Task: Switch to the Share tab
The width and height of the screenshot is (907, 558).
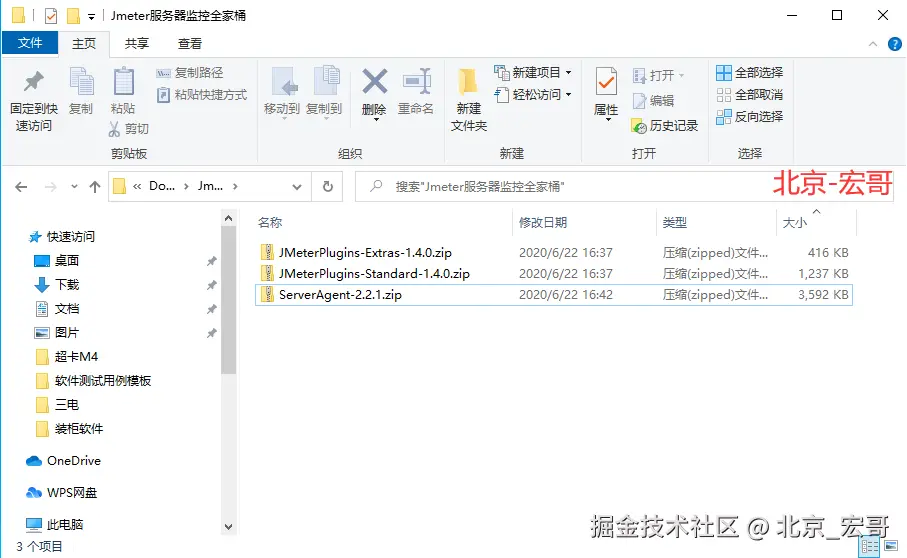Action: pyautogui.click(x=137, y=43)
